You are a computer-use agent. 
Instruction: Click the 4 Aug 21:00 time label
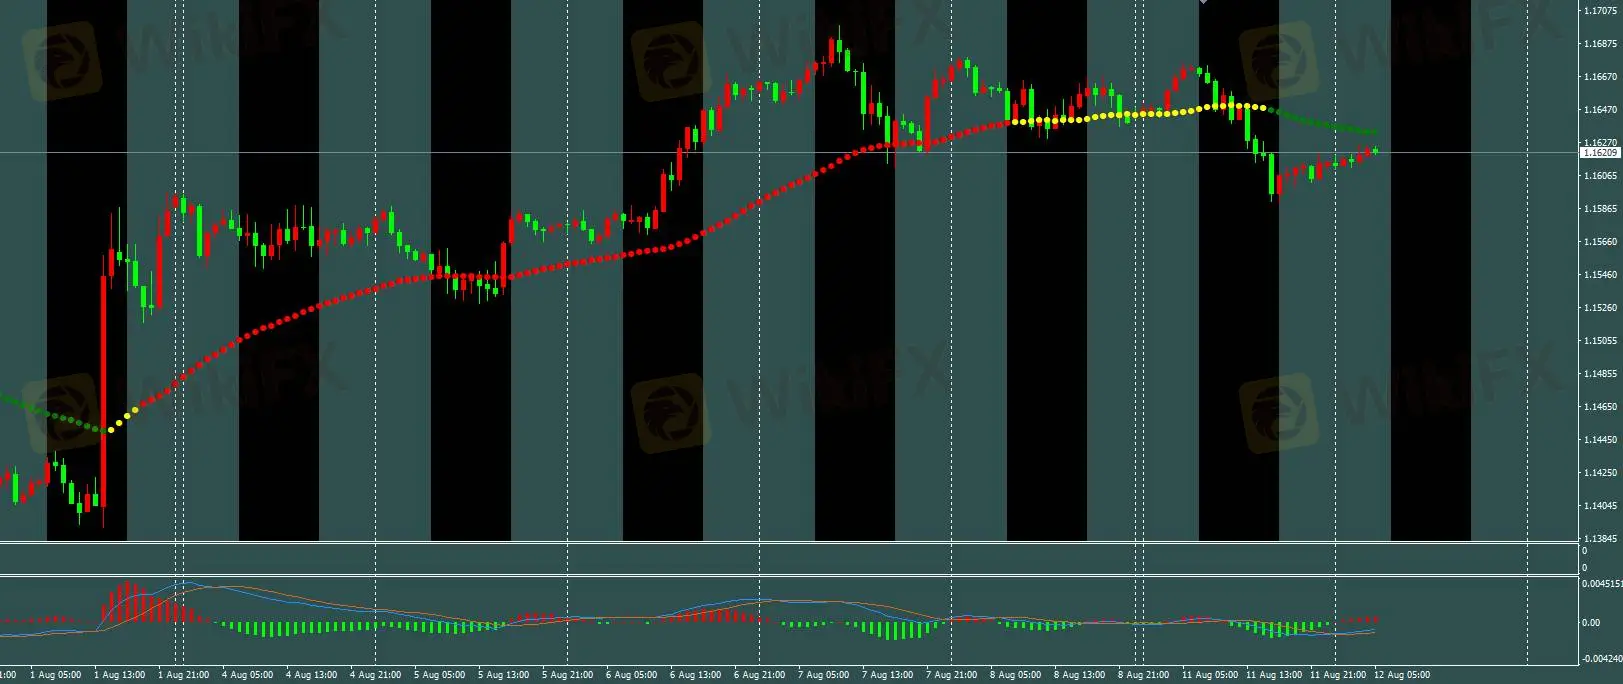point(376,675)
